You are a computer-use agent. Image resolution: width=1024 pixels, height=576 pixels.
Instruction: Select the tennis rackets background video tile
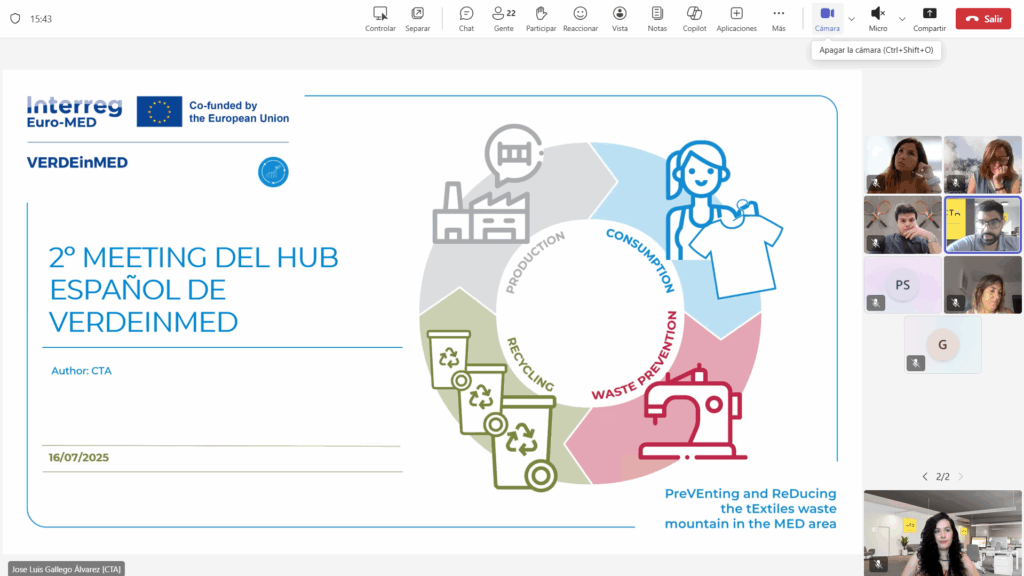coord(903,225)
